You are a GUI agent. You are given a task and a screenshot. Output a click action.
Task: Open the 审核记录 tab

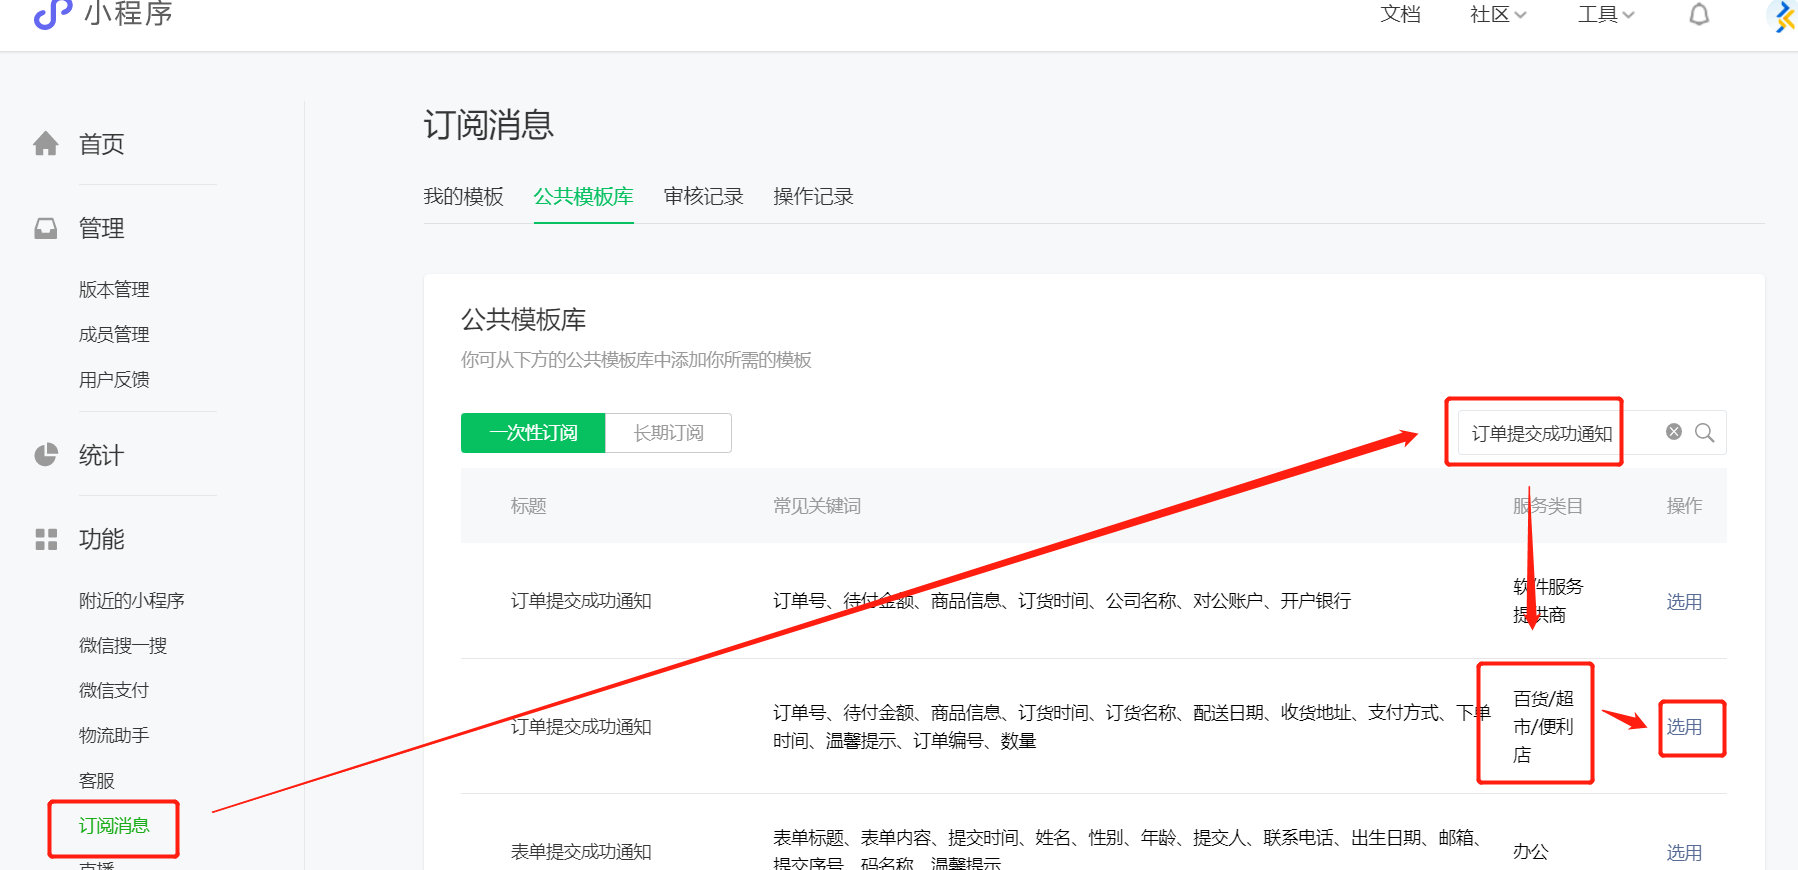(x=703, y=196)
